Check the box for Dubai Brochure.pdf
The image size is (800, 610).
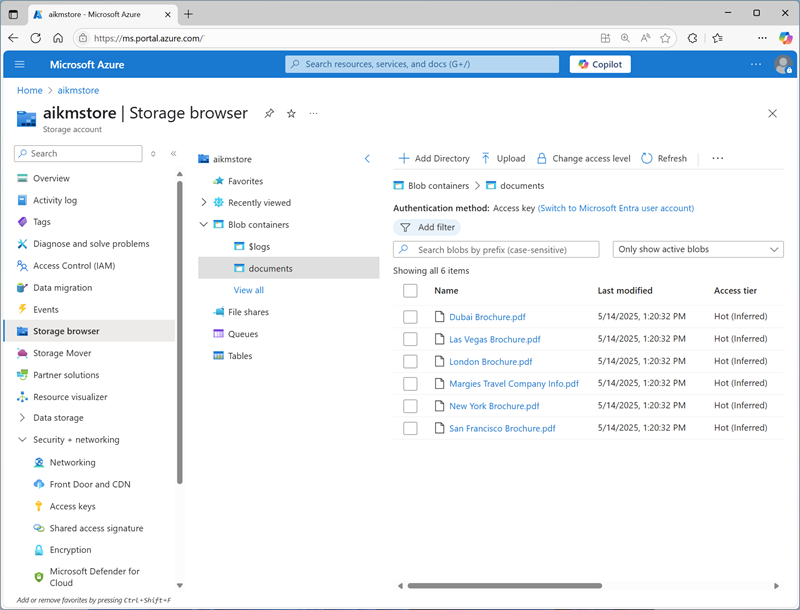tap(410, 317)
